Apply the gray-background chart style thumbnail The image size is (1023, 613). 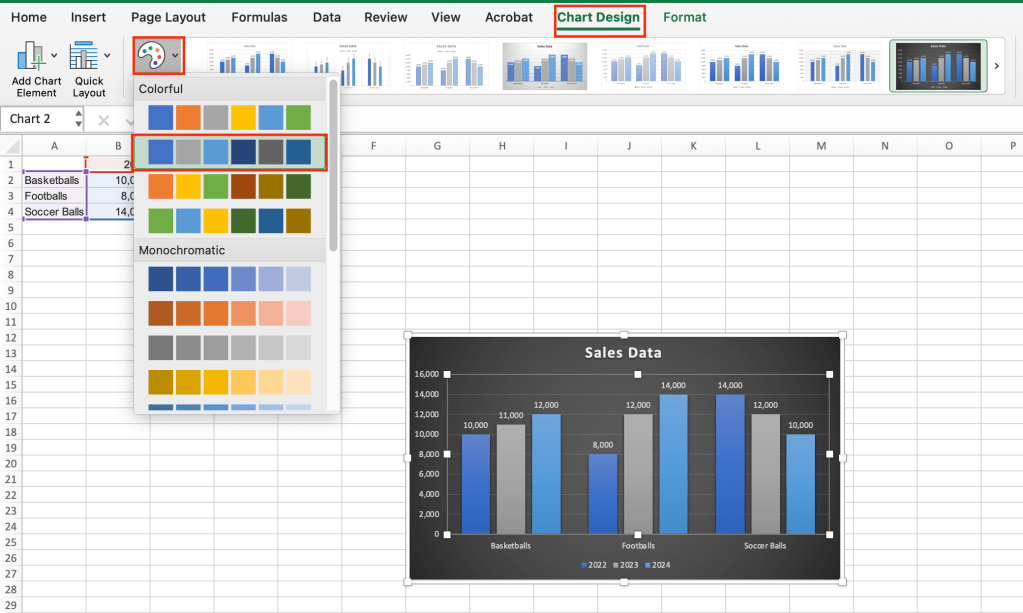545,66
